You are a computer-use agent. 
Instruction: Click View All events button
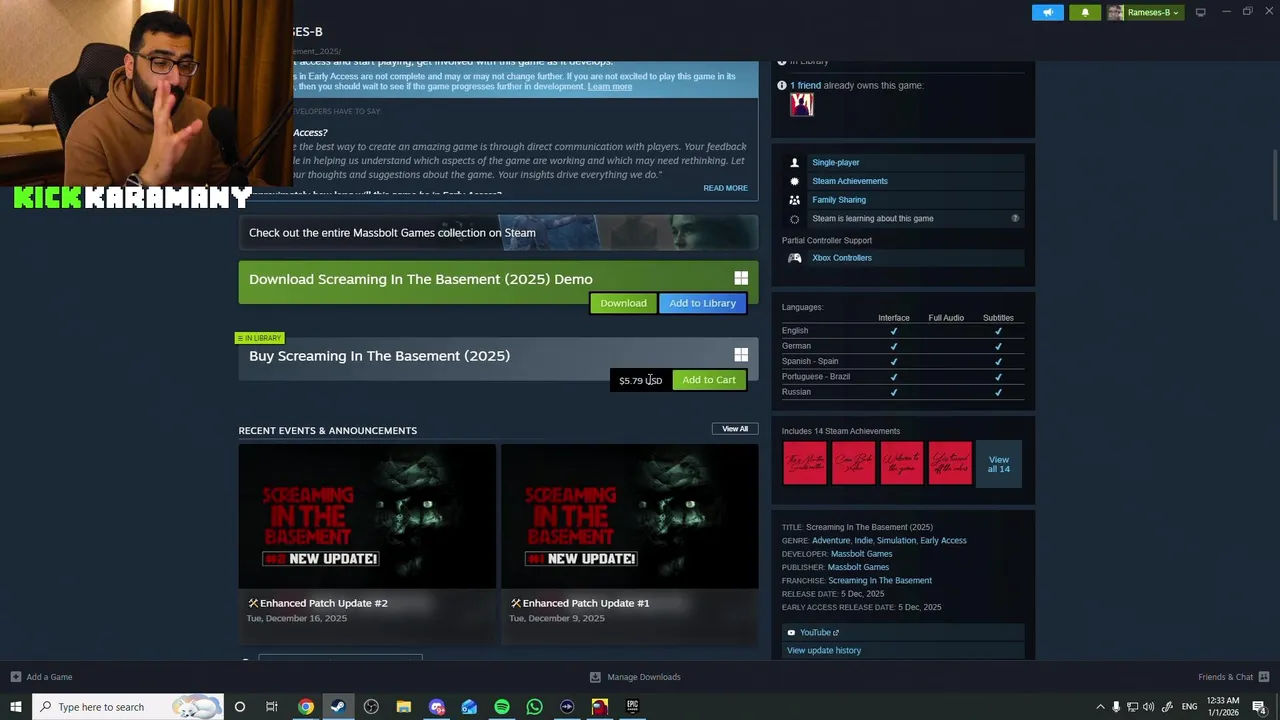(735, 429)
